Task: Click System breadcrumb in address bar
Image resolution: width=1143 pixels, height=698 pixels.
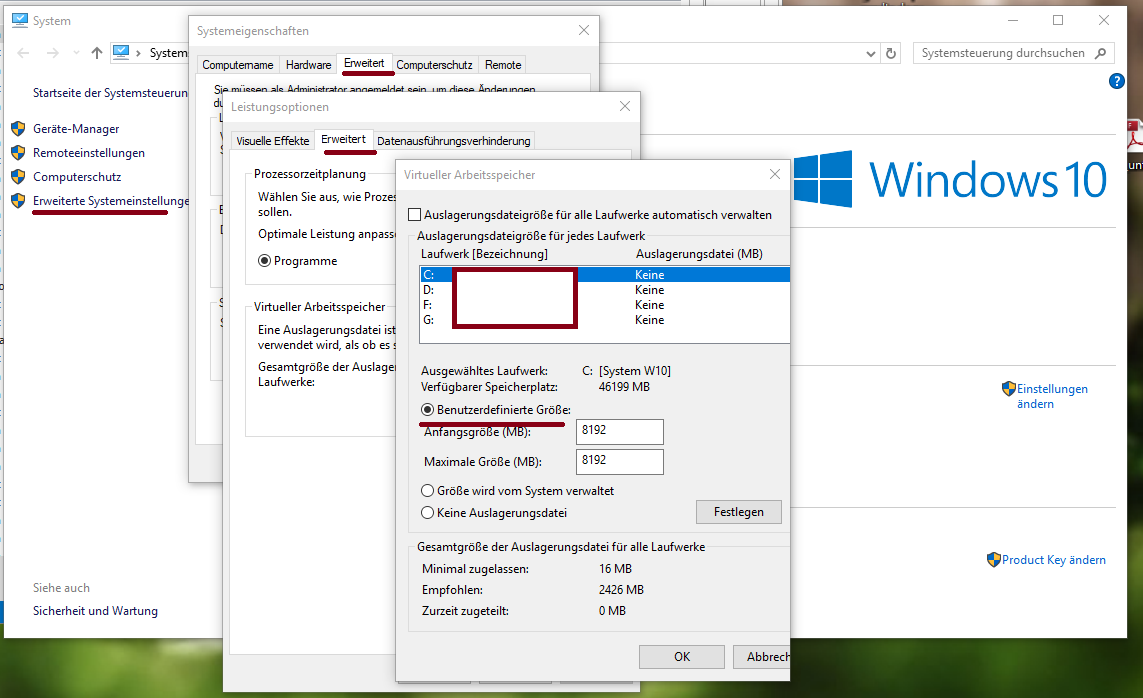Action: click(168, 53)
